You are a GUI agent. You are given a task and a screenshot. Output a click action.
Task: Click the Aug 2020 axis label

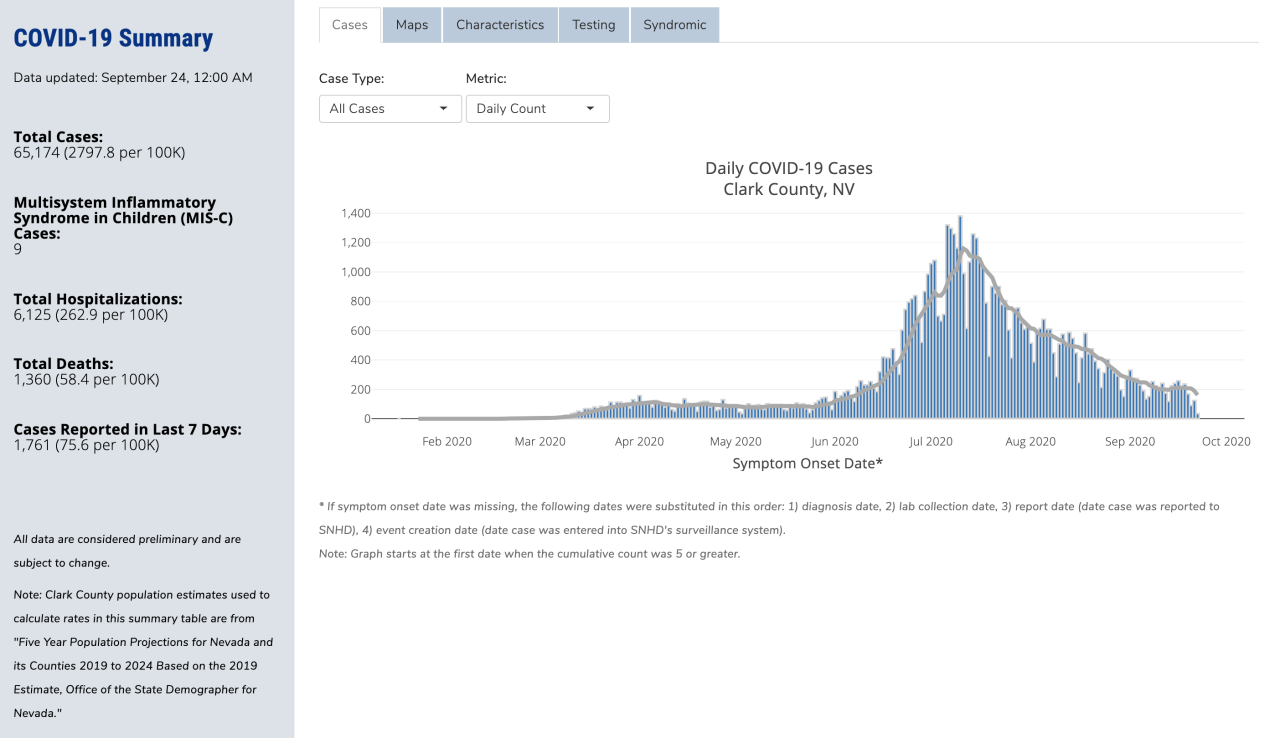pyautogui.click(x=1030, y=441)
